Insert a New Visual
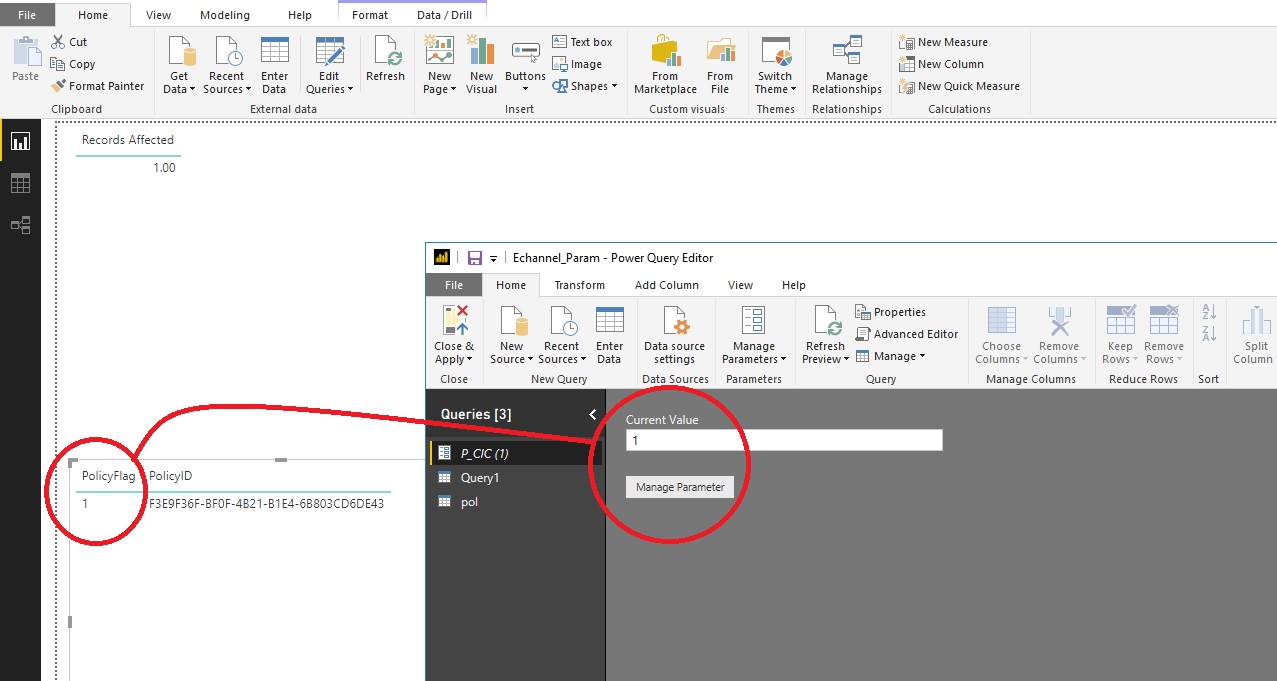This screenshot has width=1277, height=681. (481, 66)
